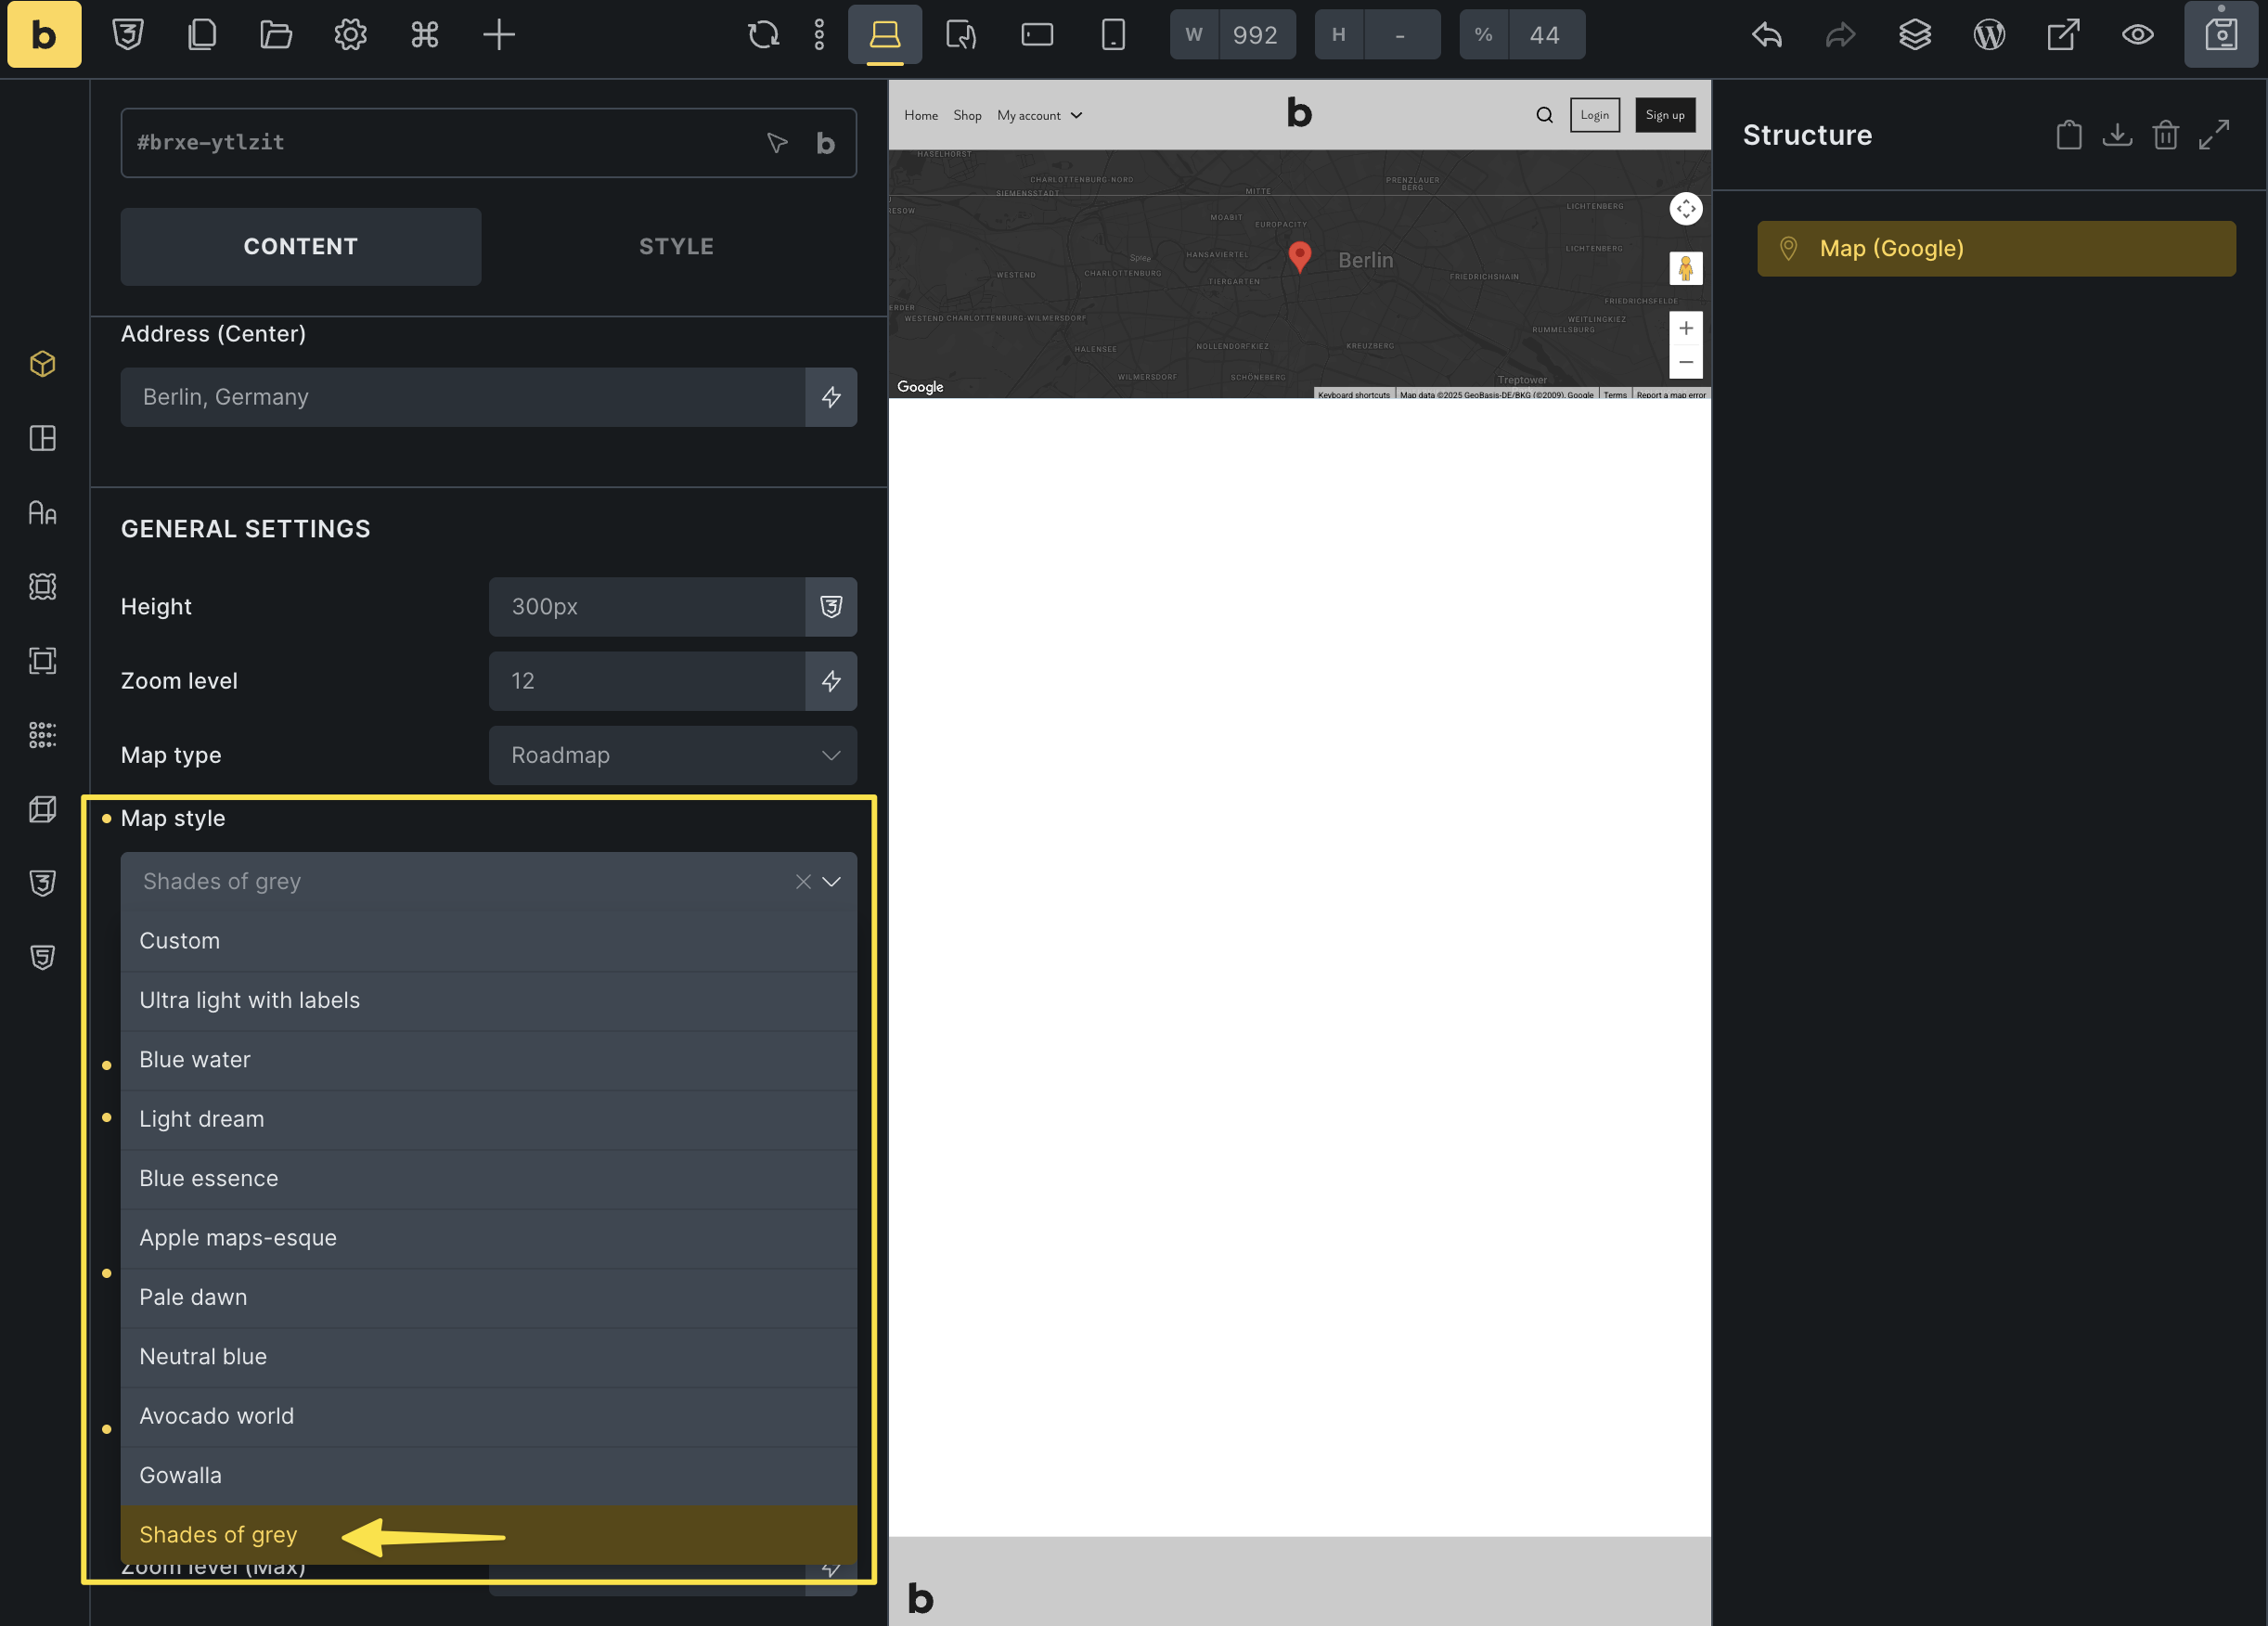
Task: Choose Shades of grey map style
Action: [489, 1535]
